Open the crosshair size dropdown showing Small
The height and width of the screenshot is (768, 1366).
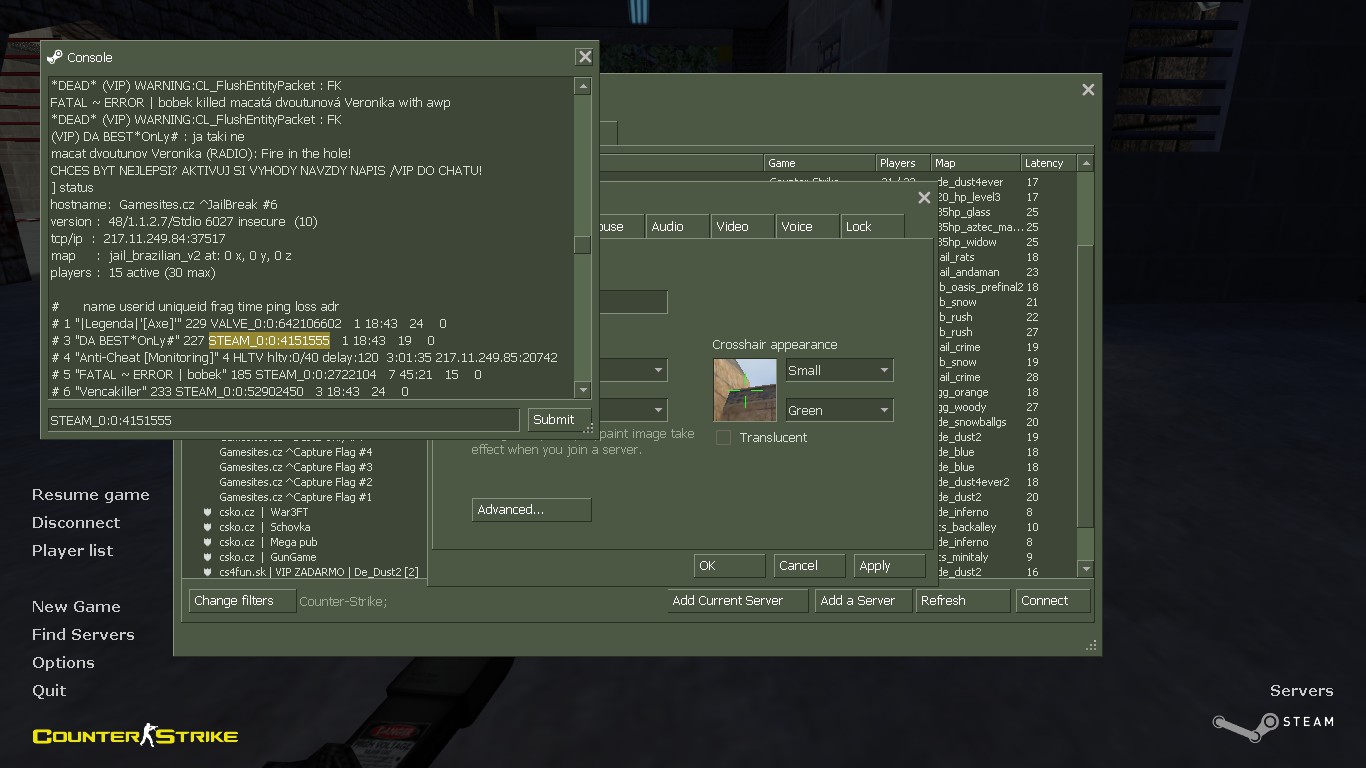pos(839,370)
